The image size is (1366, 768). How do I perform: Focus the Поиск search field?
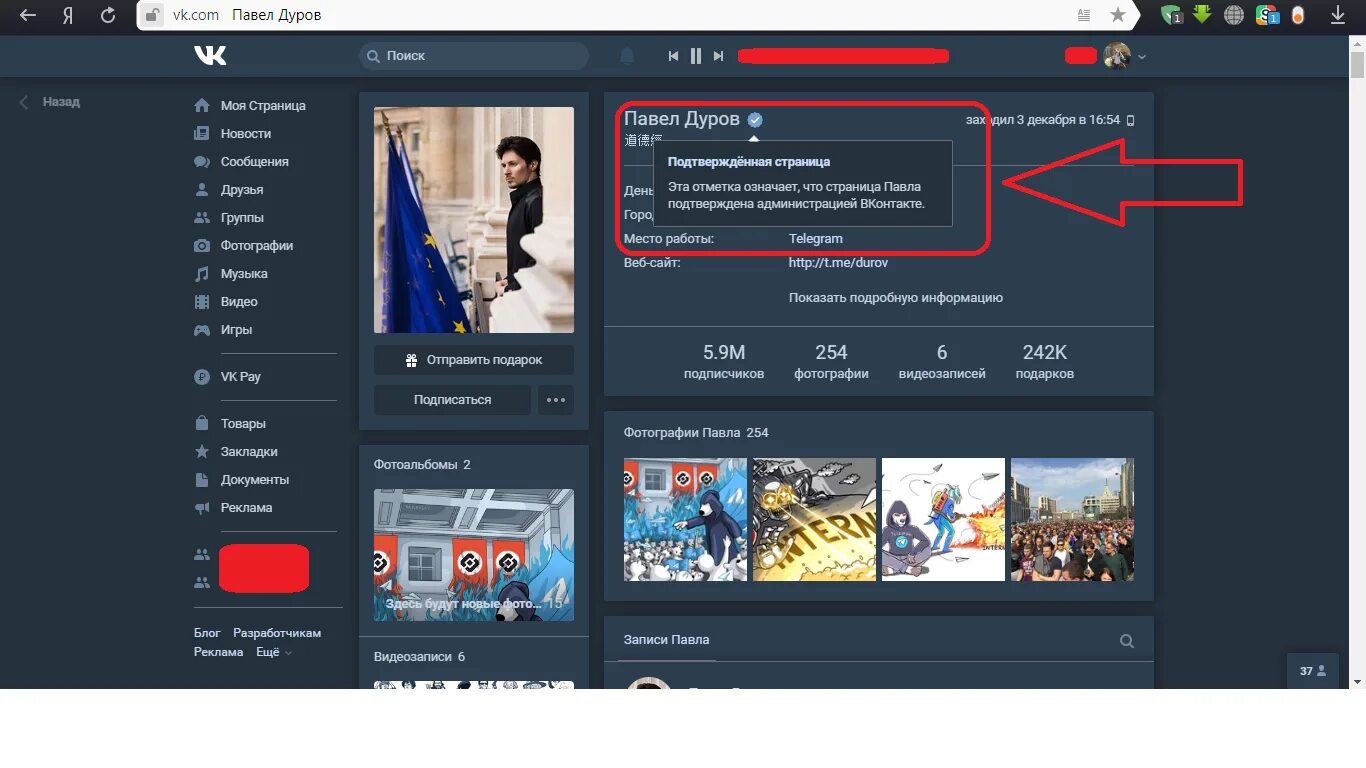474,56
